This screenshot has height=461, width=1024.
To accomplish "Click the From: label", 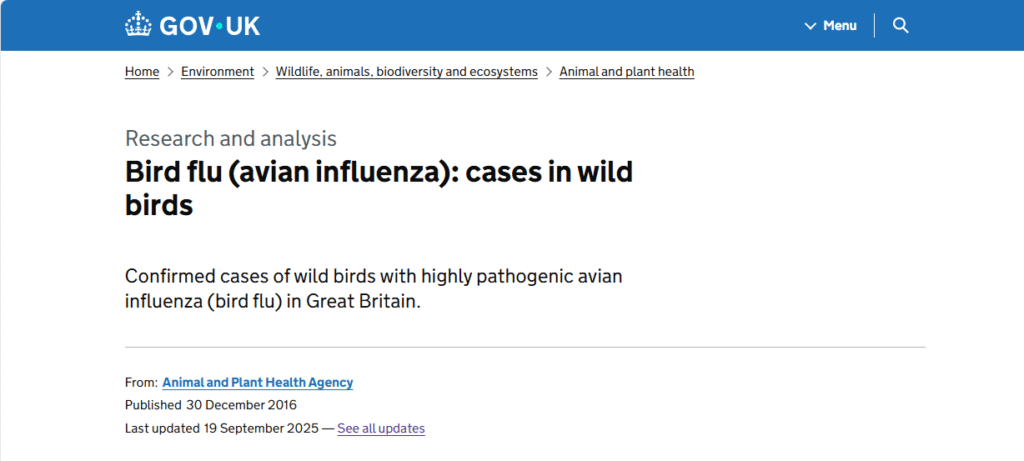I will pos(141,382).
